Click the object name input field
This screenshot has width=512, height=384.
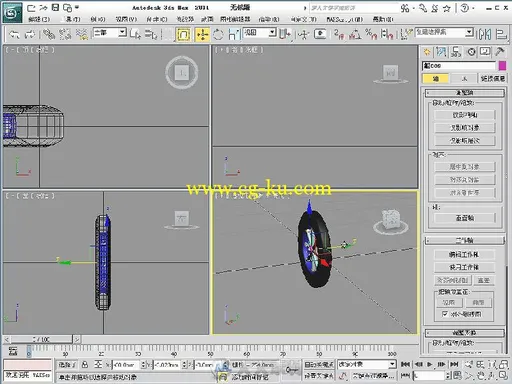pyautogui.click(x=459, y=66)
